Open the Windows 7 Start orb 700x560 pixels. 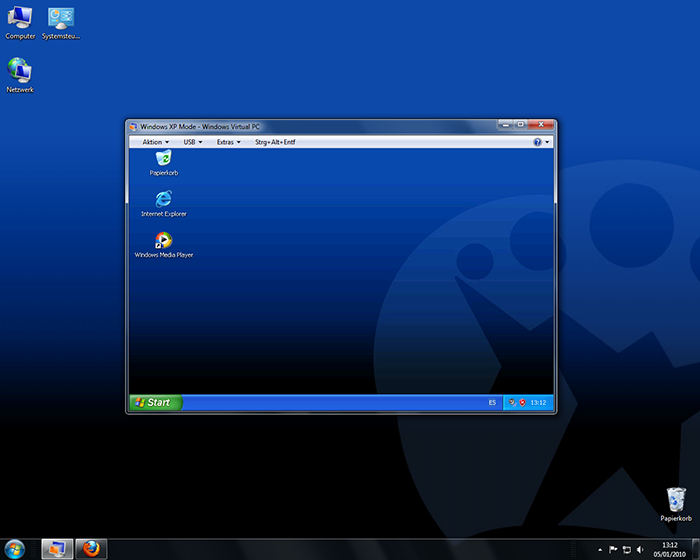pyautogui.click(x=14, y=549)
